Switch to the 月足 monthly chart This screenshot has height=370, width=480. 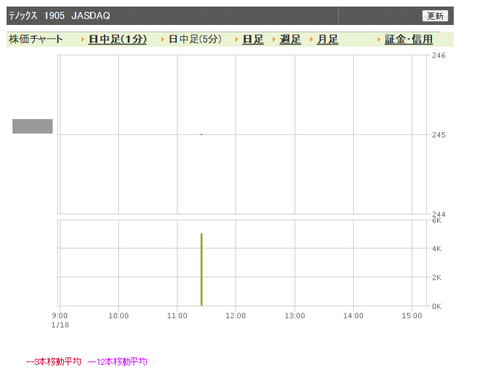tap(327, 39)
